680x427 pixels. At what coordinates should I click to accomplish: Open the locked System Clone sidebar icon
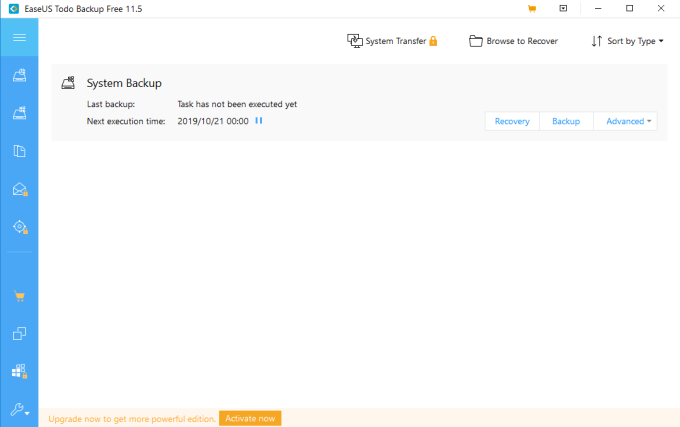[20, 371]
